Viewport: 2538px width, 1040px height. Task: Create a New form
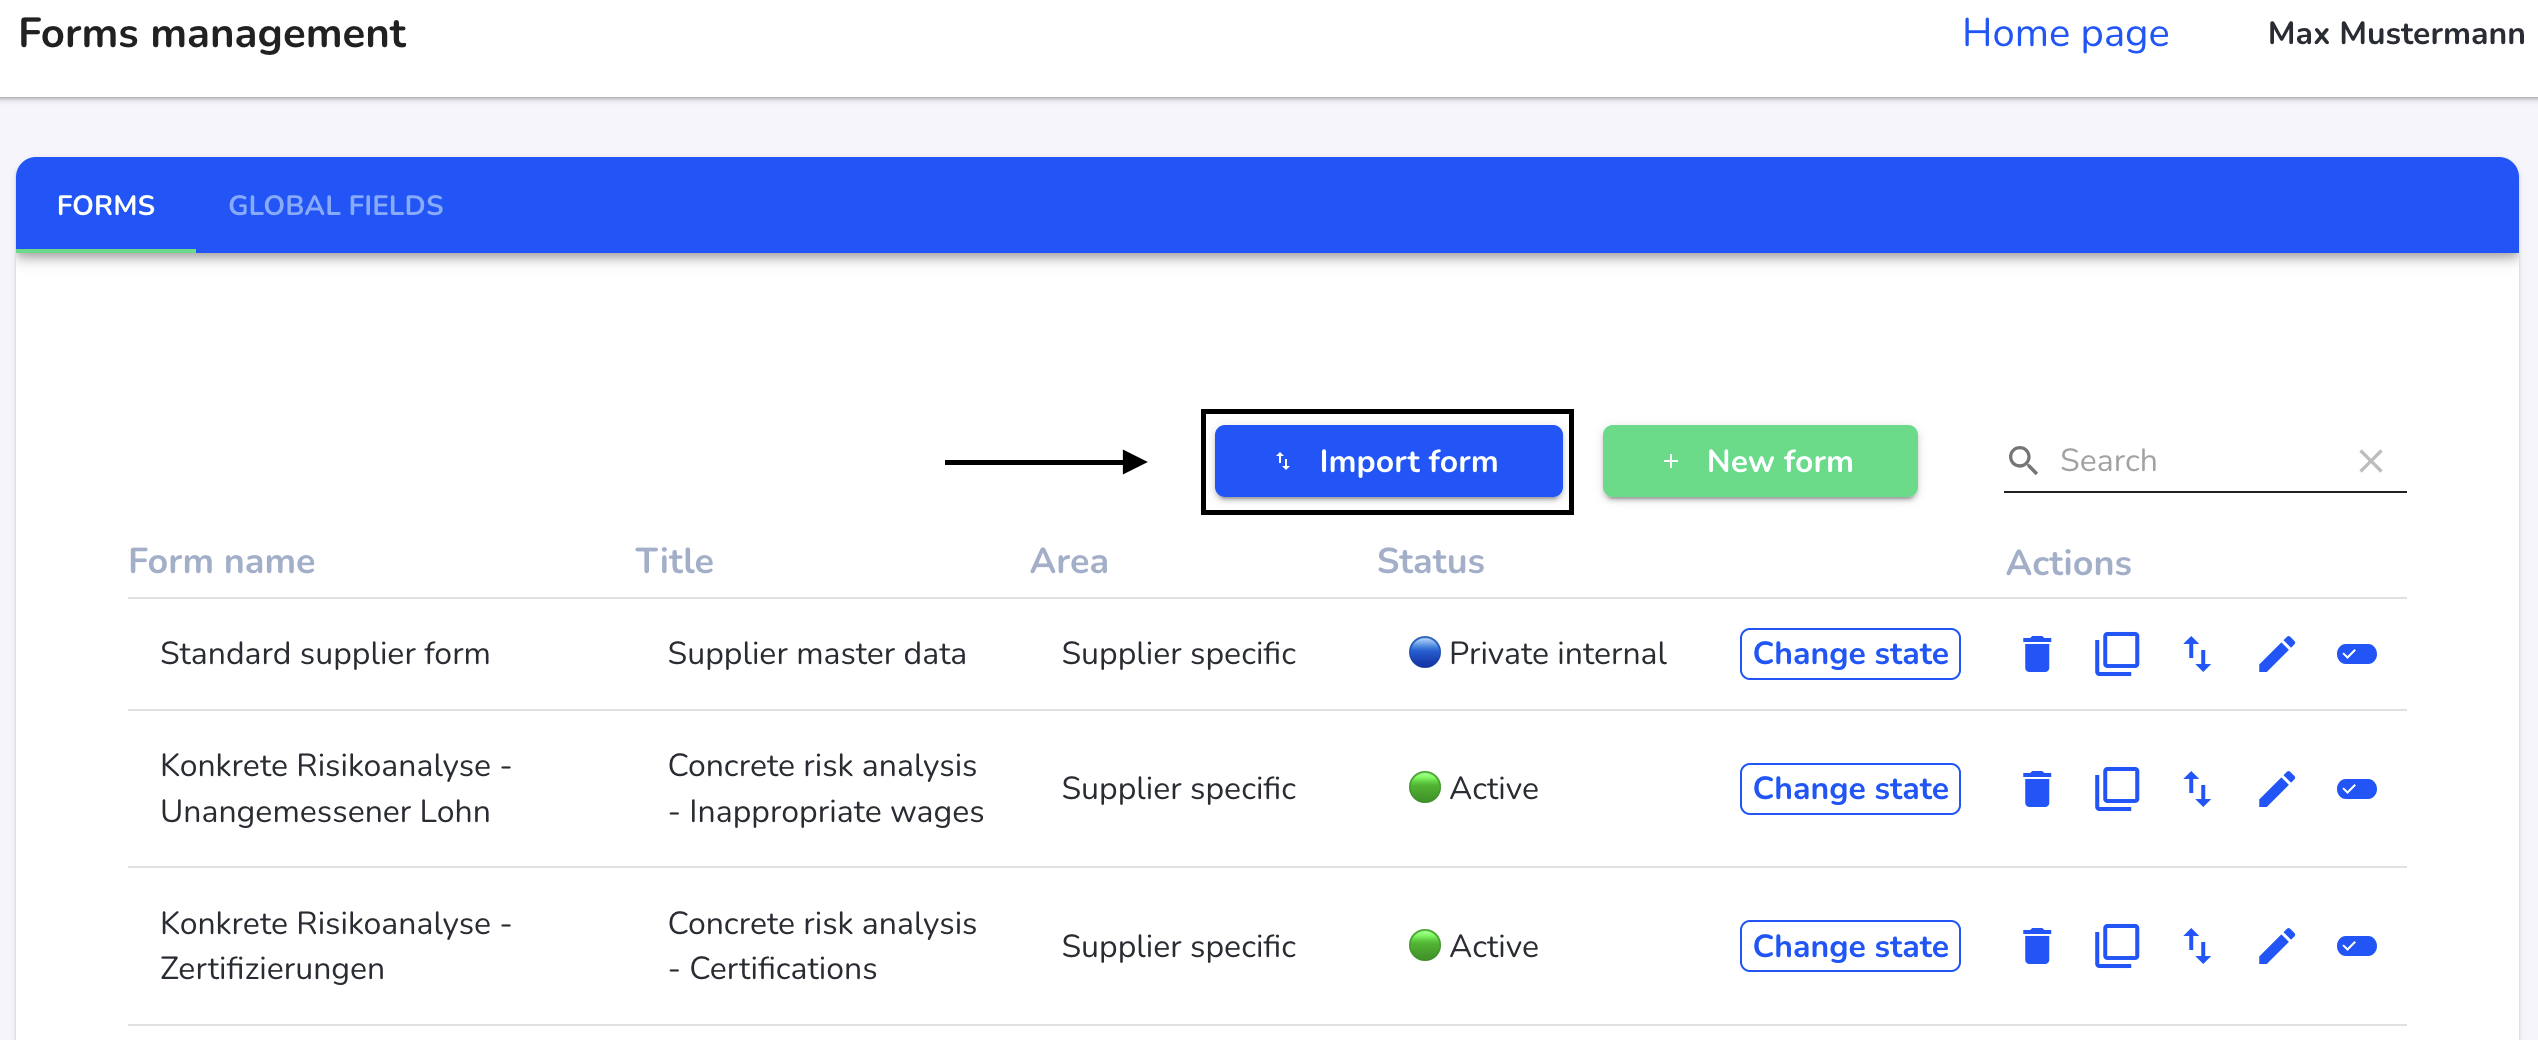point(1759,461)
